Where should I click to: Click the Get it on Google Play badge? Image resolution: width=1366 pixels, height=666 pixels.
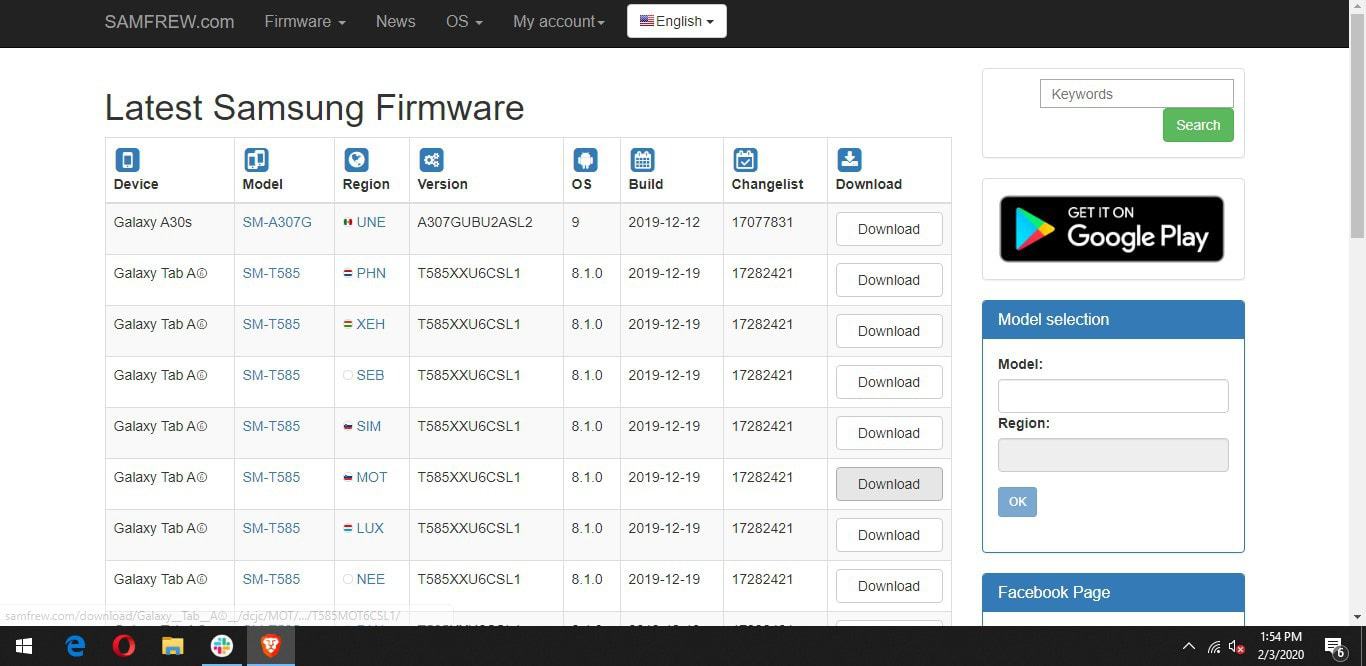(1112, 229)
